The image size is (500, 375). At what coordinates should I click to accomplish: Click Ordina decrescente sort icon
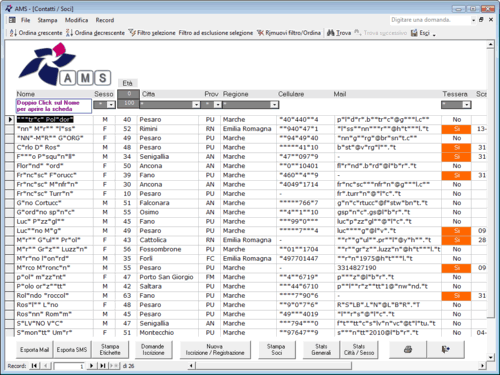tap(69, 33)
